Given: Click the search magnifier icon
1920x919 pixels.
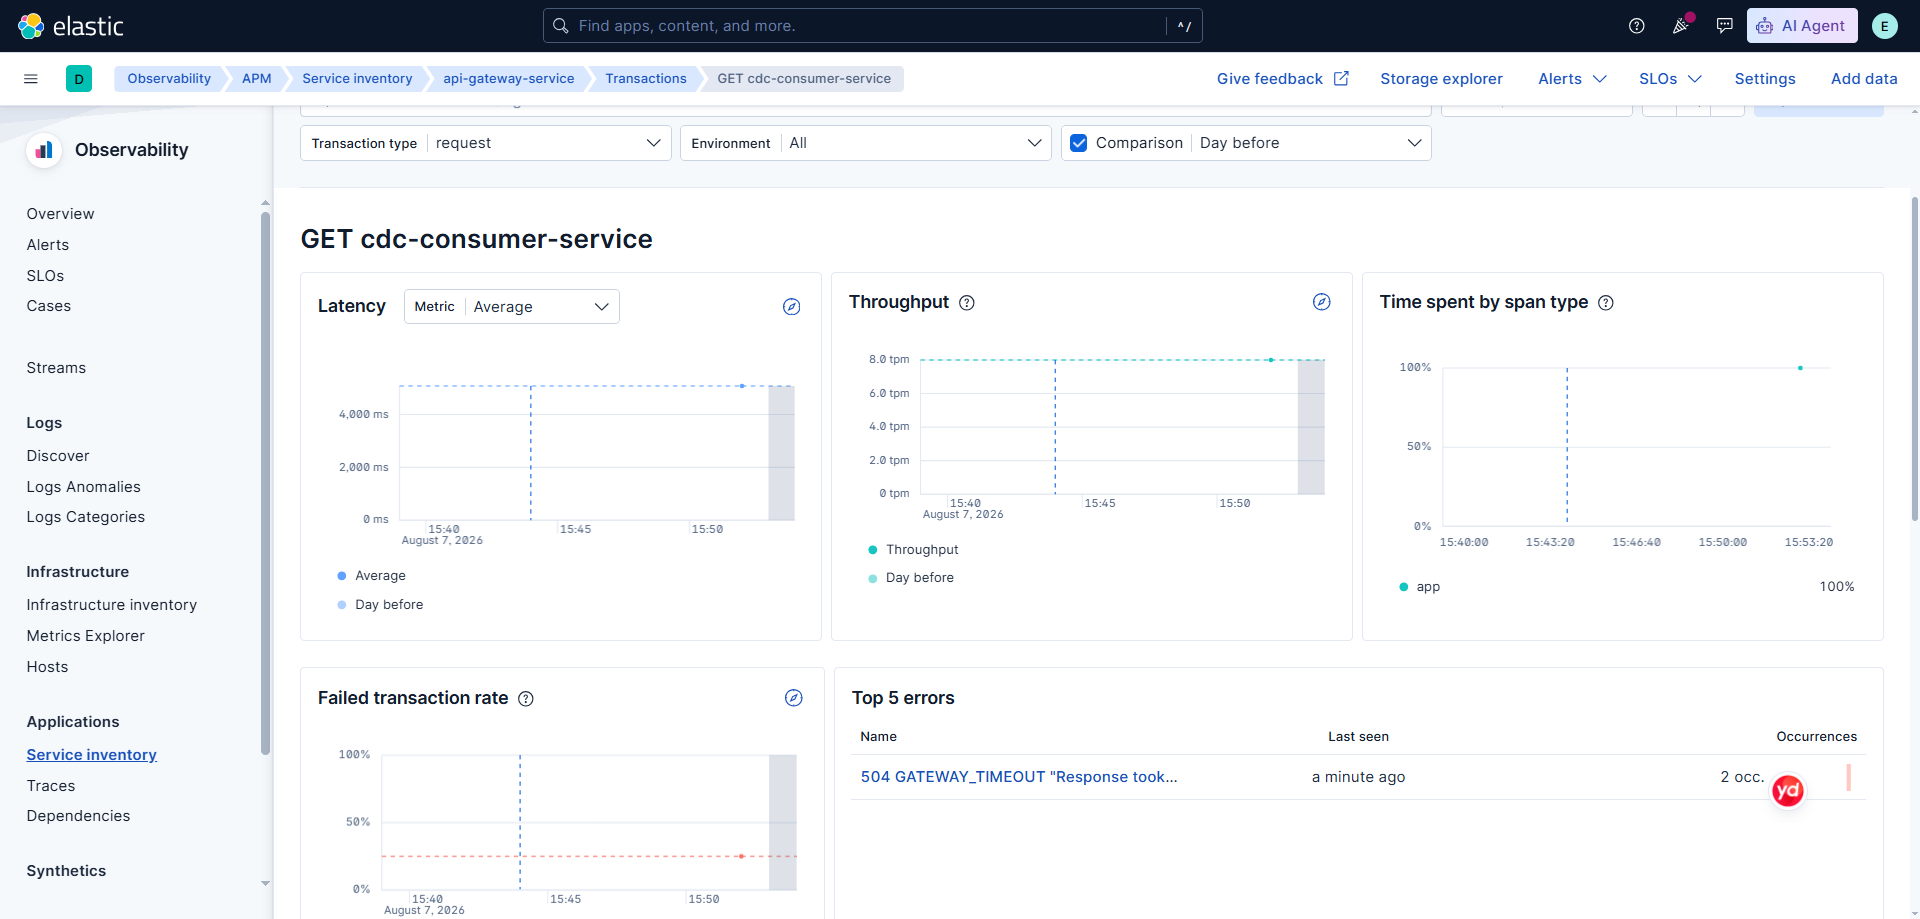Looking at the screenshot, I should (x=561, y=26).
